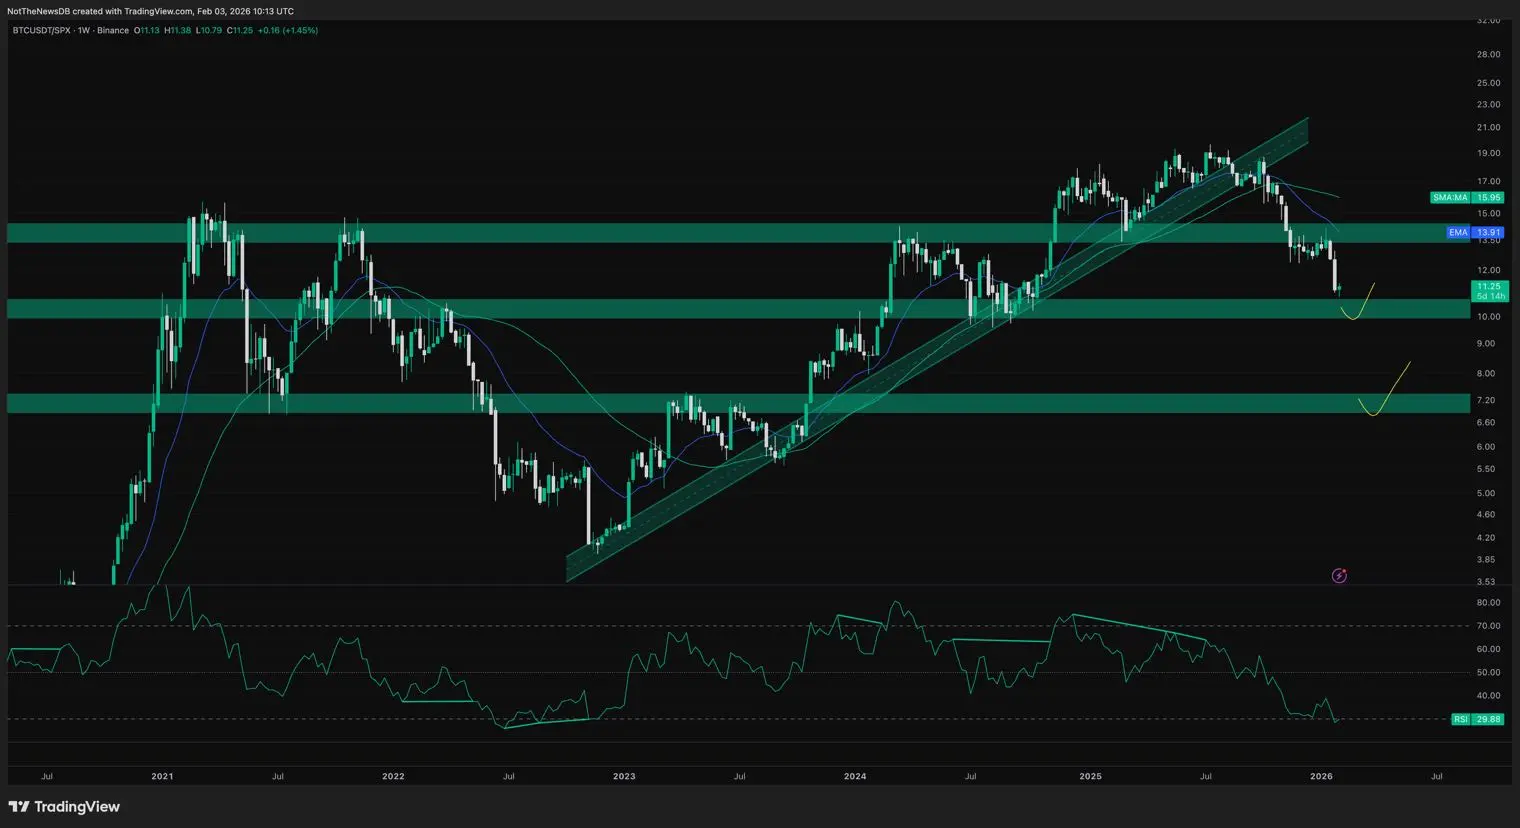Click the 21.00 price axis label
This screenshot has width=1520, height=828.
pyautogui.click(x=1488, y=128)
